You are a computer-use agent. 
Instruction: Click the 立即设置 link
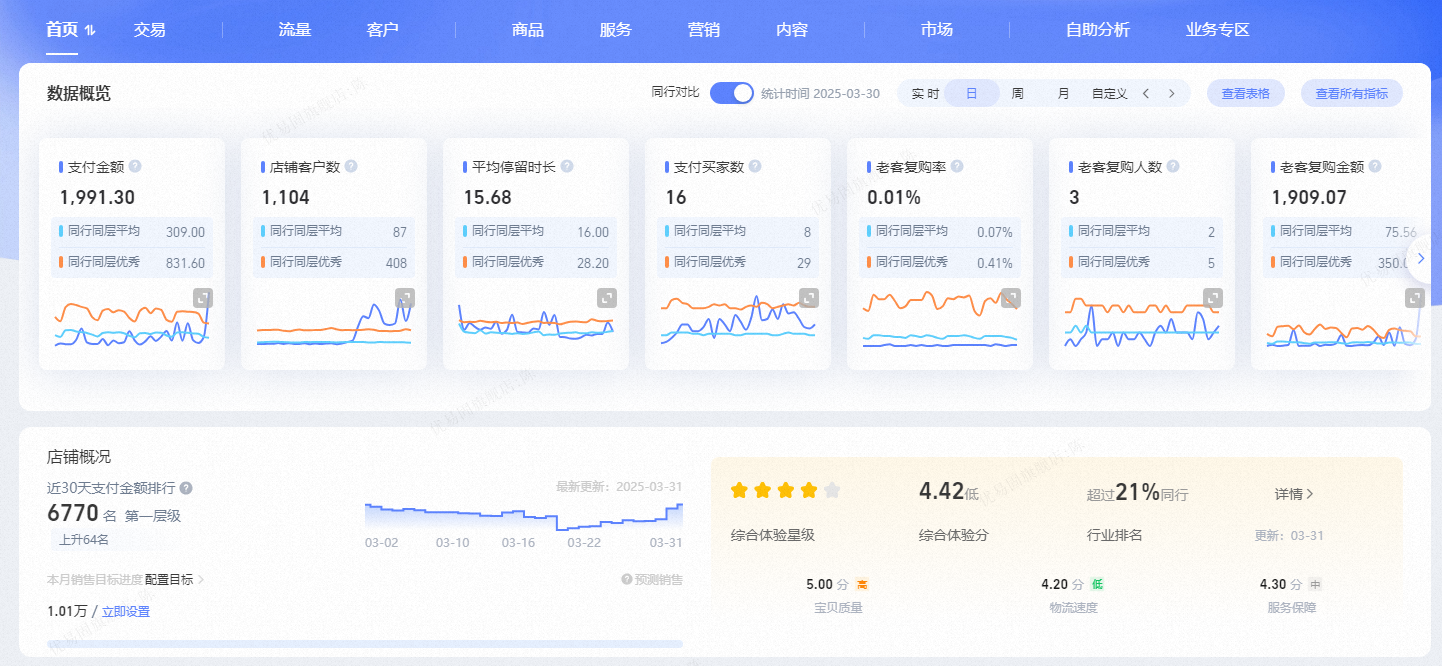pyautogui.click(x=126, y=611)
